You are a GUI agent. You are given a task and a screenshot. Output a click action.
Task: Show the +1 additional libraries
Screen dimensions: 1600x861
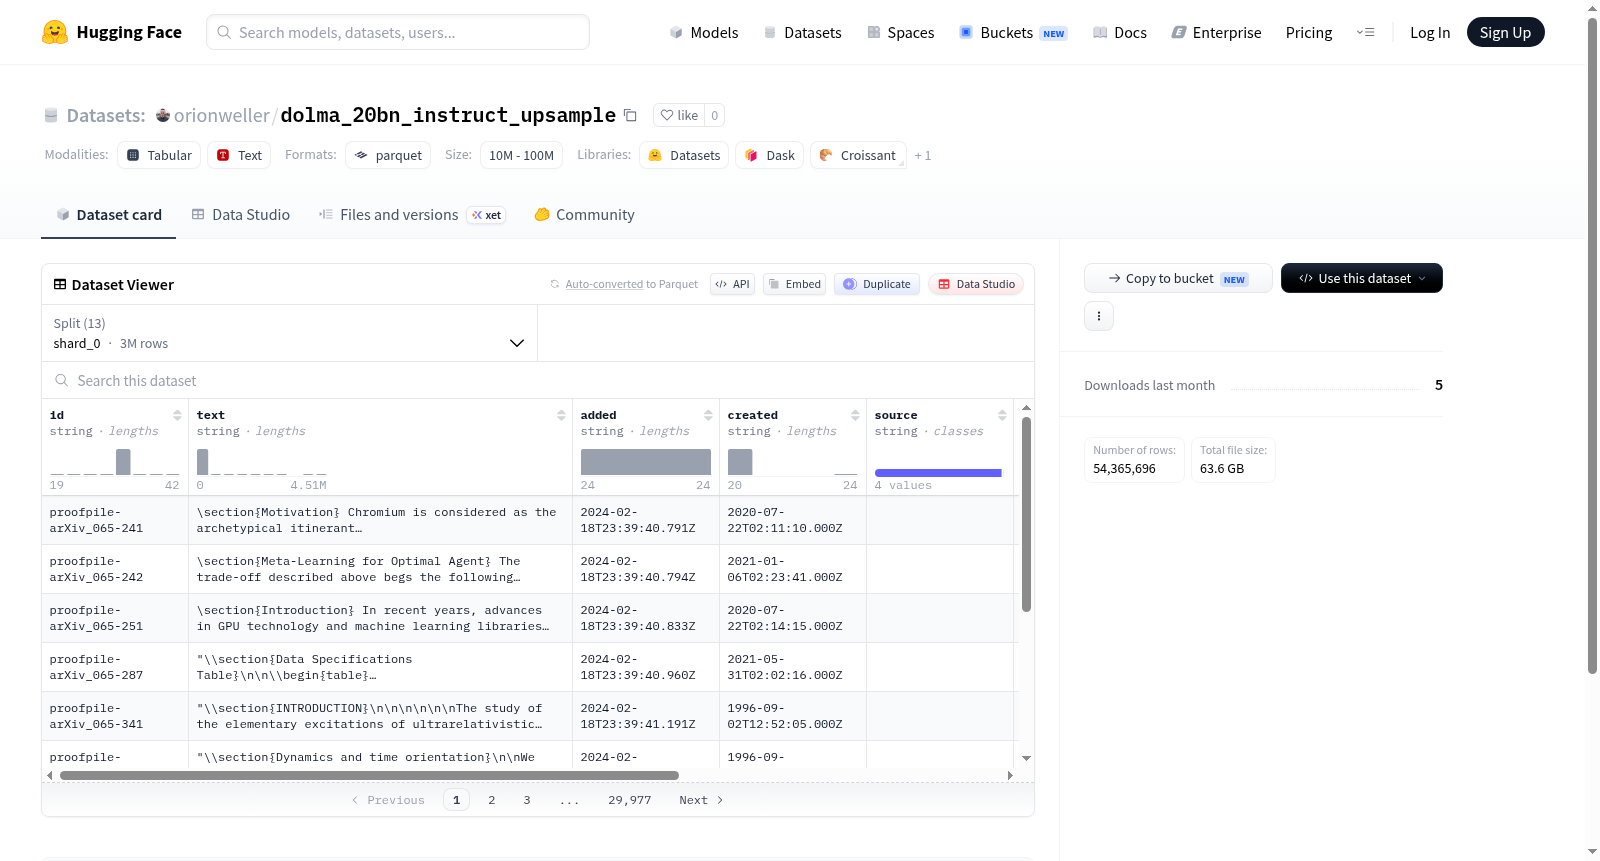click(923, 155)
